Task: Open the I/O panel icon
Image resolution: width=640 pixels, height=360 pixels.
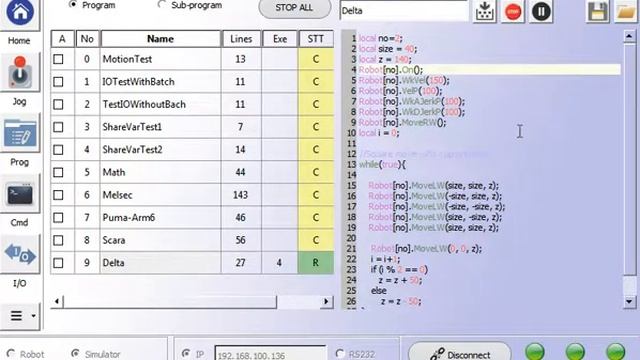Action: (x=20, y=254)
